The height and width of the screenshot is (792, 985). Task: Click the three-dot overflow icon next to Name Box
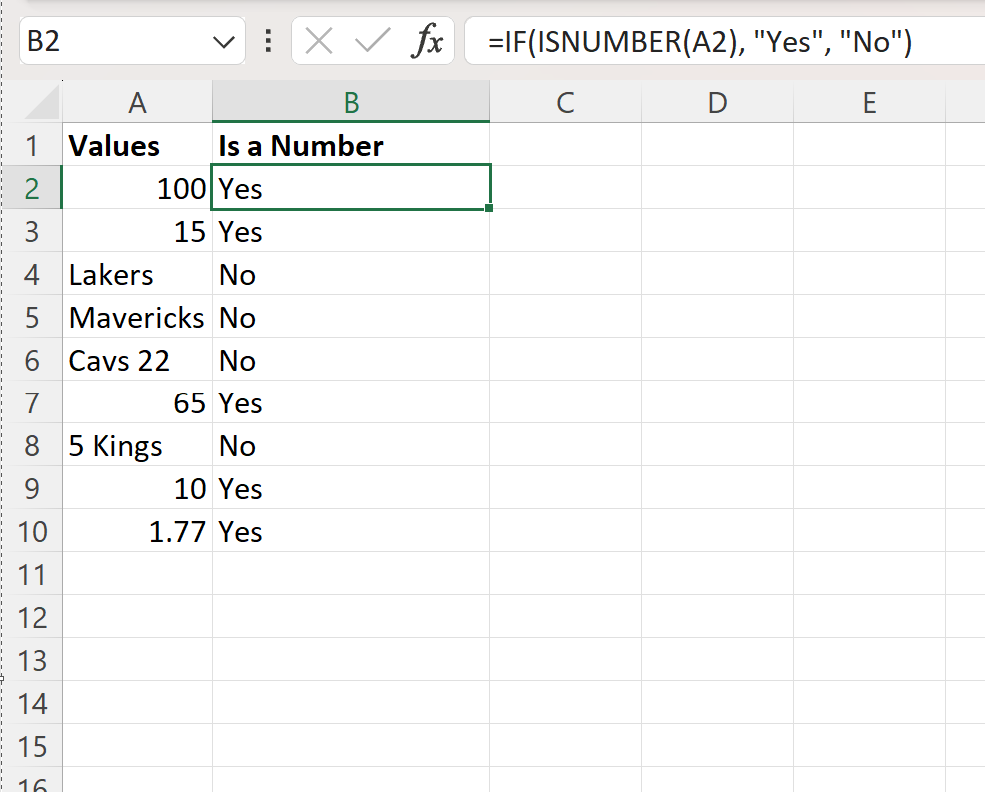tap(266, 42)
